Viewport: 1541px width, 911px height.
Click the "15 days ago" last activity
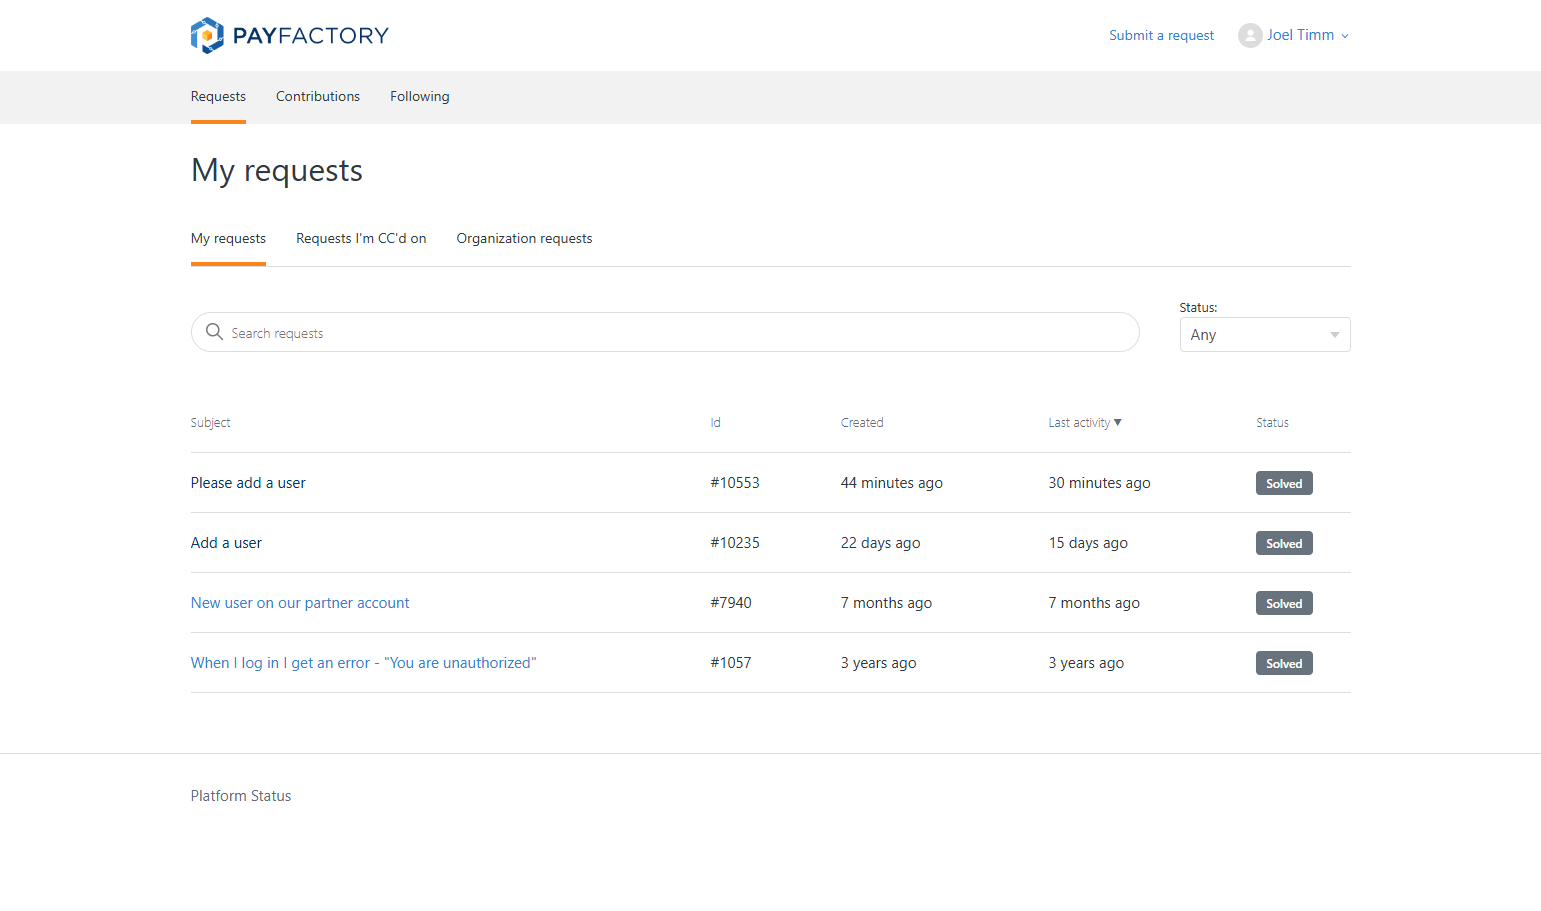click(1088, 543)
